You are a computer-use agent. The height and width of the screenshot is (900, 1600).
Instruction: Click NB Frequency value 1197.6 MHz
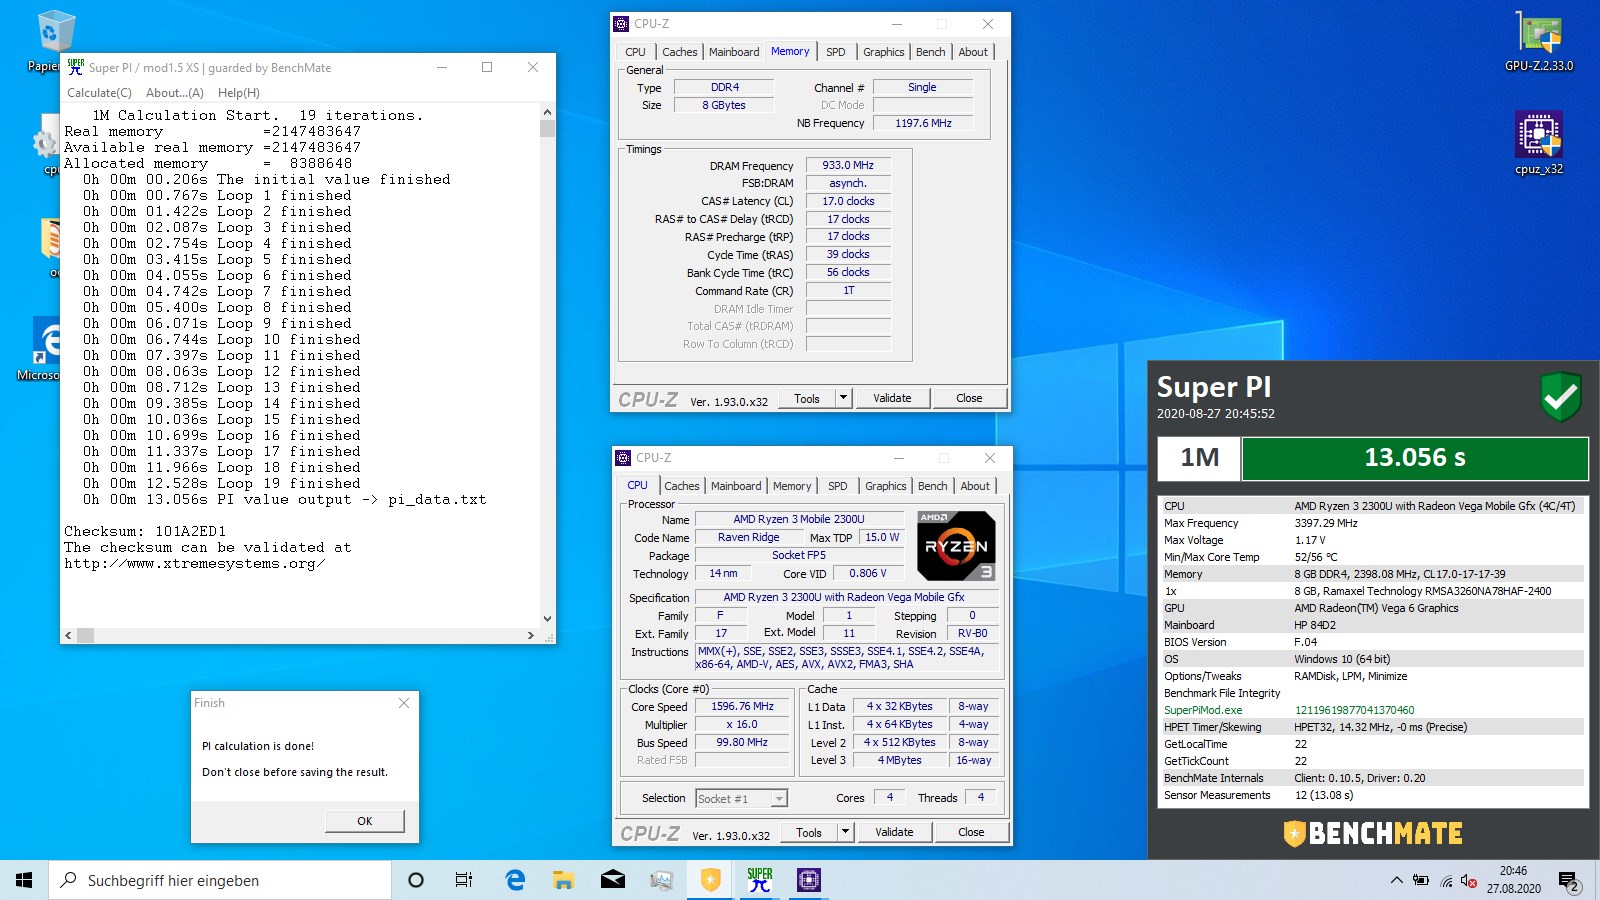tap(923, 123)
